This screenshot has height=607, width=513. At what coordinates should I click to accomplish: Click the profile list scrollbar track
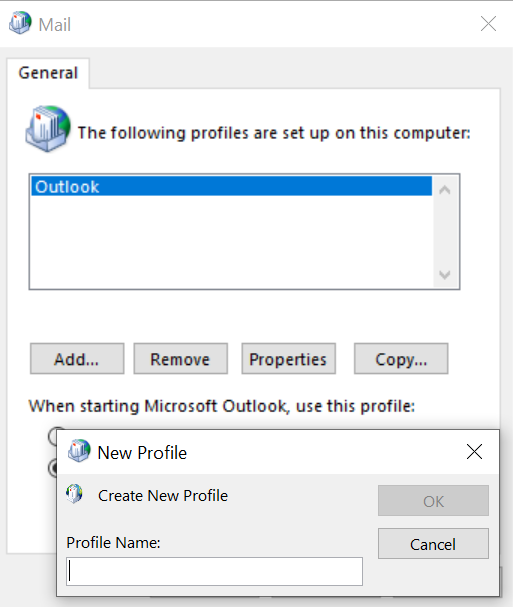click(x=445, y=232)
